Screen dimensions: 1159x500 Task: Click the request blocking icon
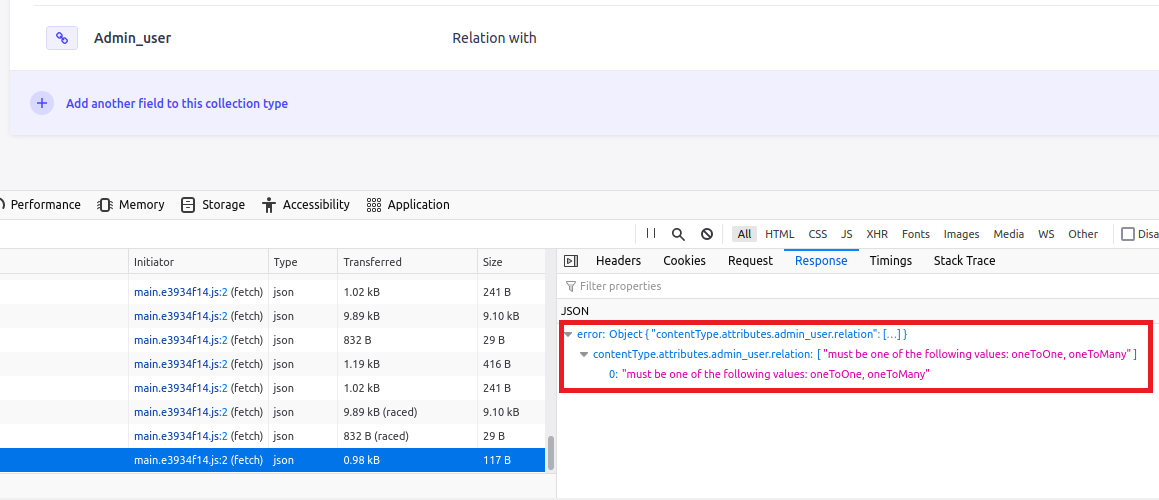tap(707, 234)
